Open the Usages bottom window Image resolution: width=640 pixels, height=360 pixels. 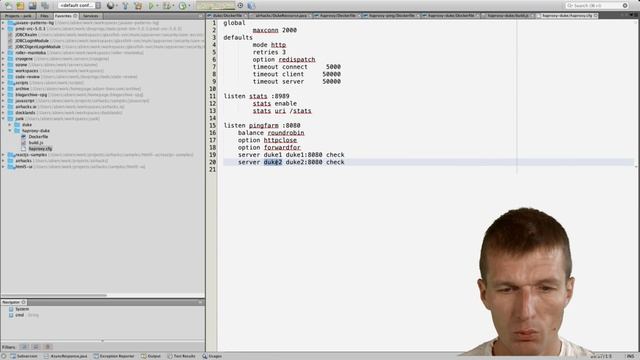(x=212, y=356)
